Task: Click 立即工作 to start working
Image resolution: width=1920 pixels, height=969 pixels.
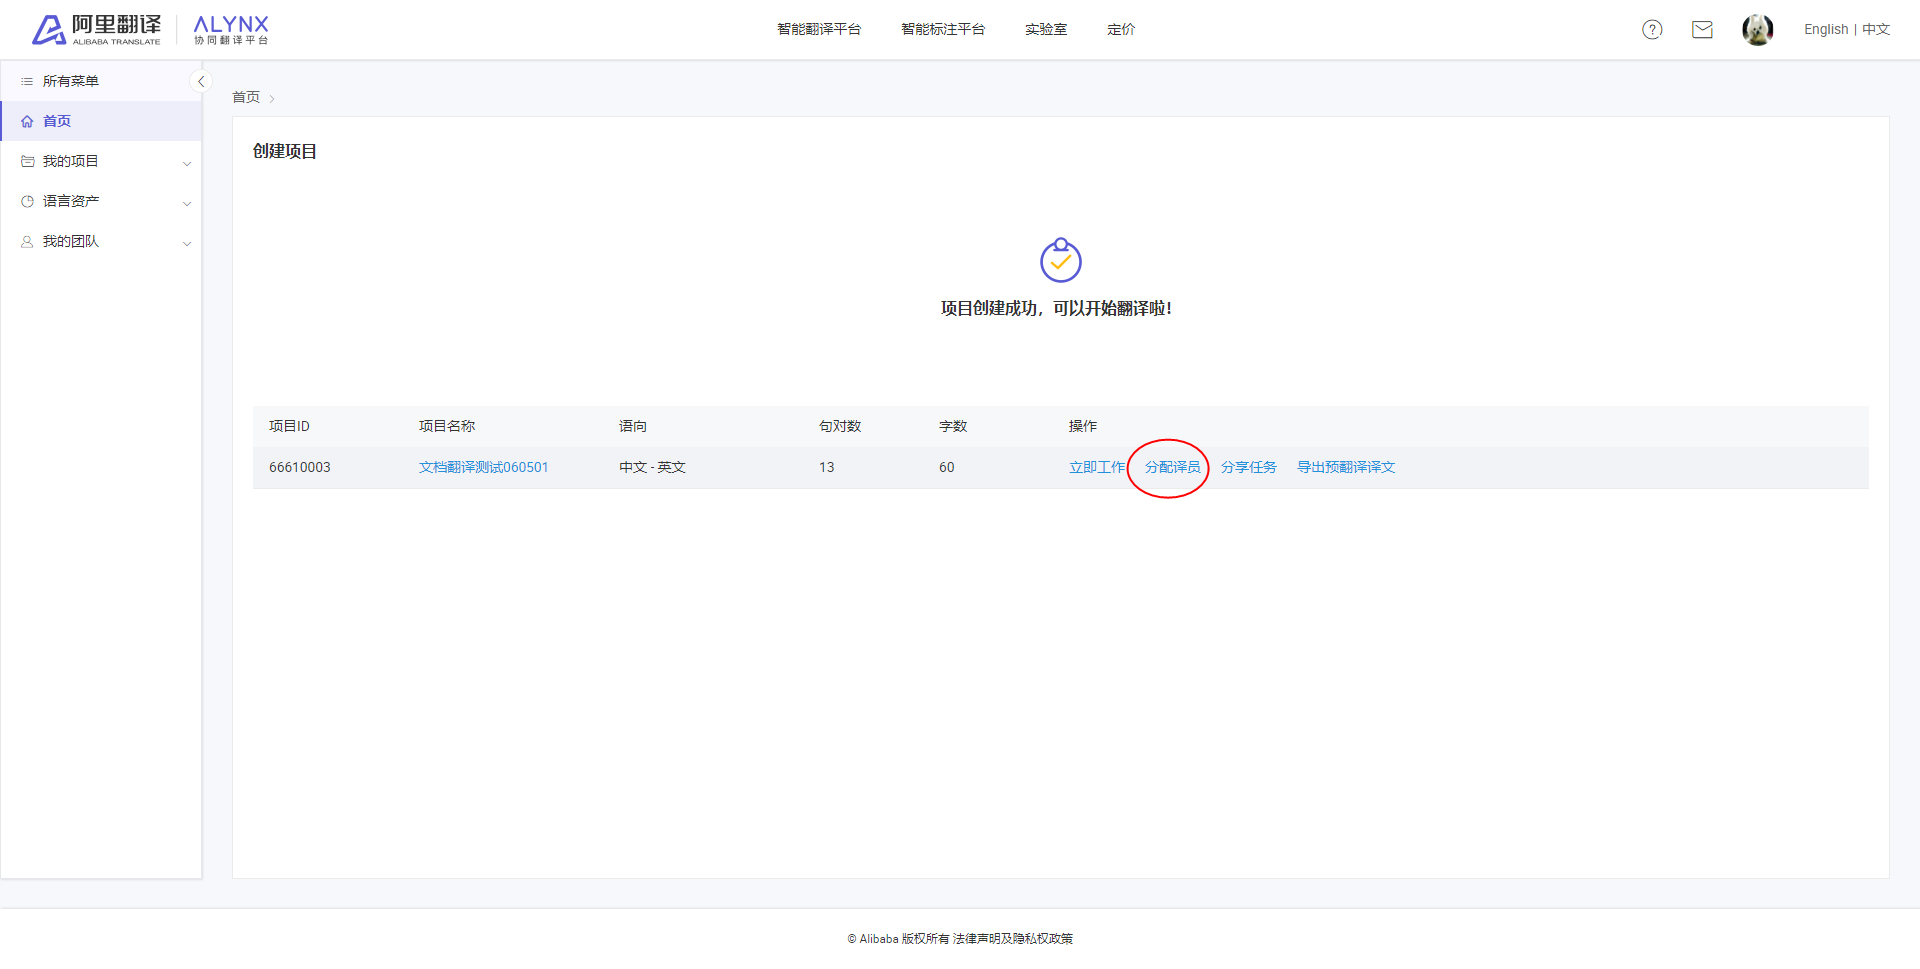Action: pos(1097,468)
